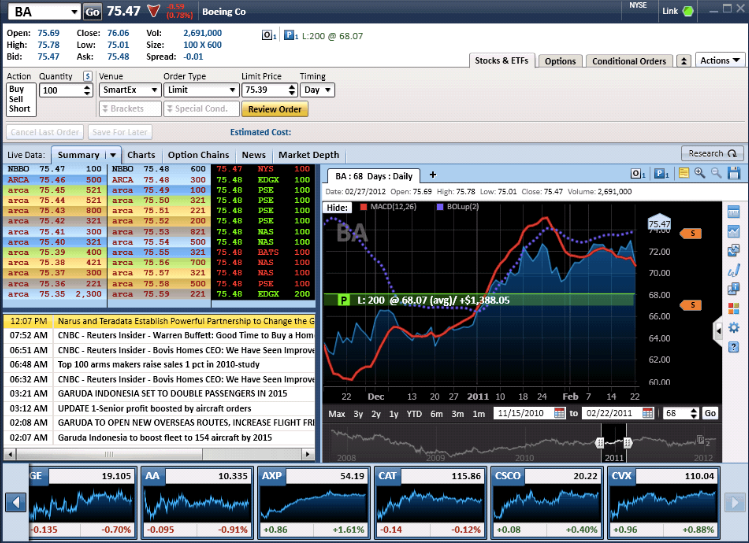Click the Hide indicators label
The height and width of the screenshot is (543, 749).
click(x=337, y=208)
